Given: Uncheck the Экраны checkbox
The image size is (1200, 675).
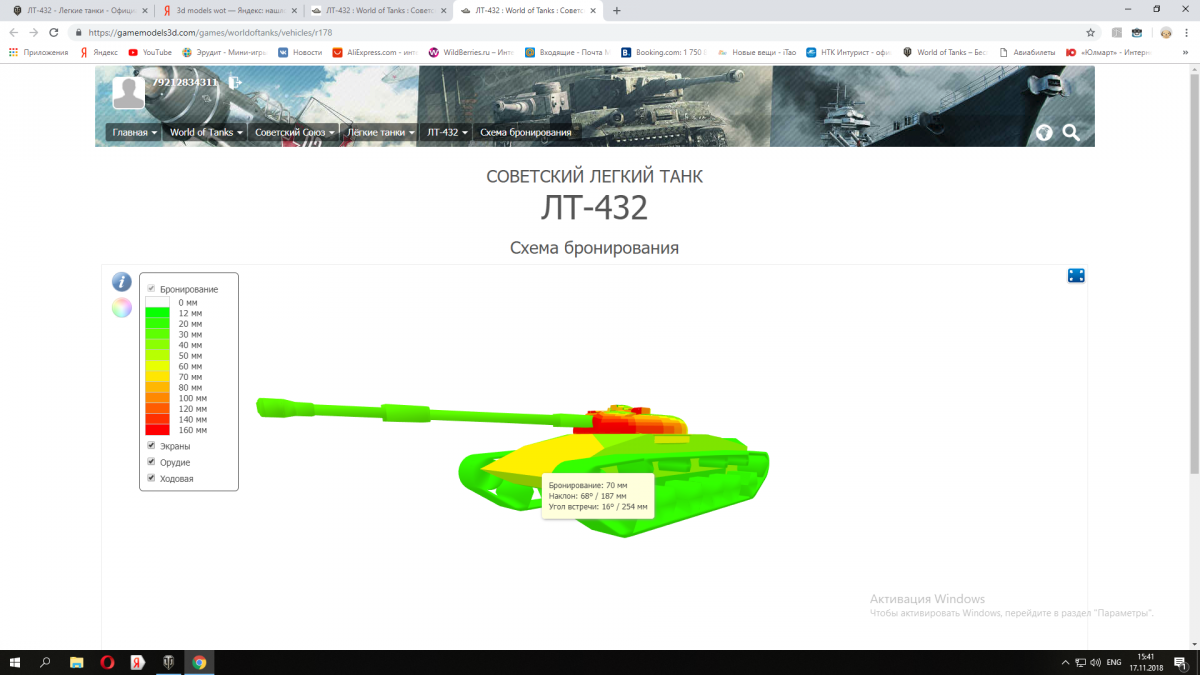Looking at the screenshot, I should coord(151,446).
